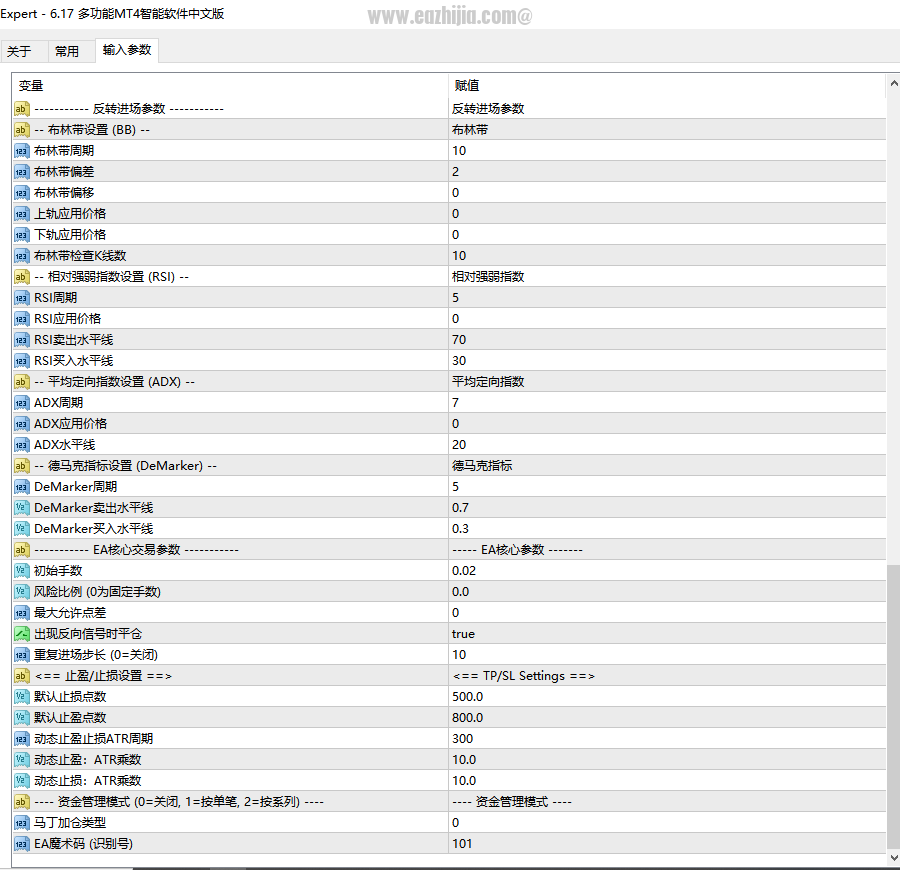Click the string icon for 平均定向指数设置 (ADX)

point(21,382)
